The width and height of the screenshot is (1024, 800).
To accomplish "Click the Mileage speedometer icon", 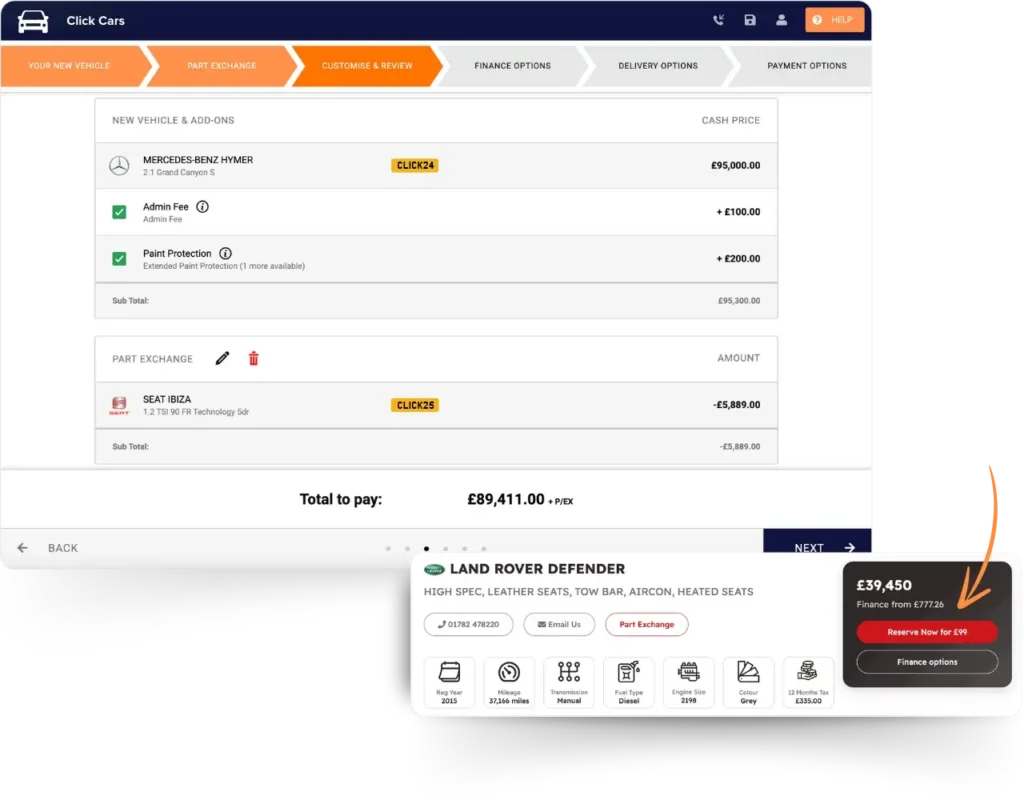I will (509, 671).
